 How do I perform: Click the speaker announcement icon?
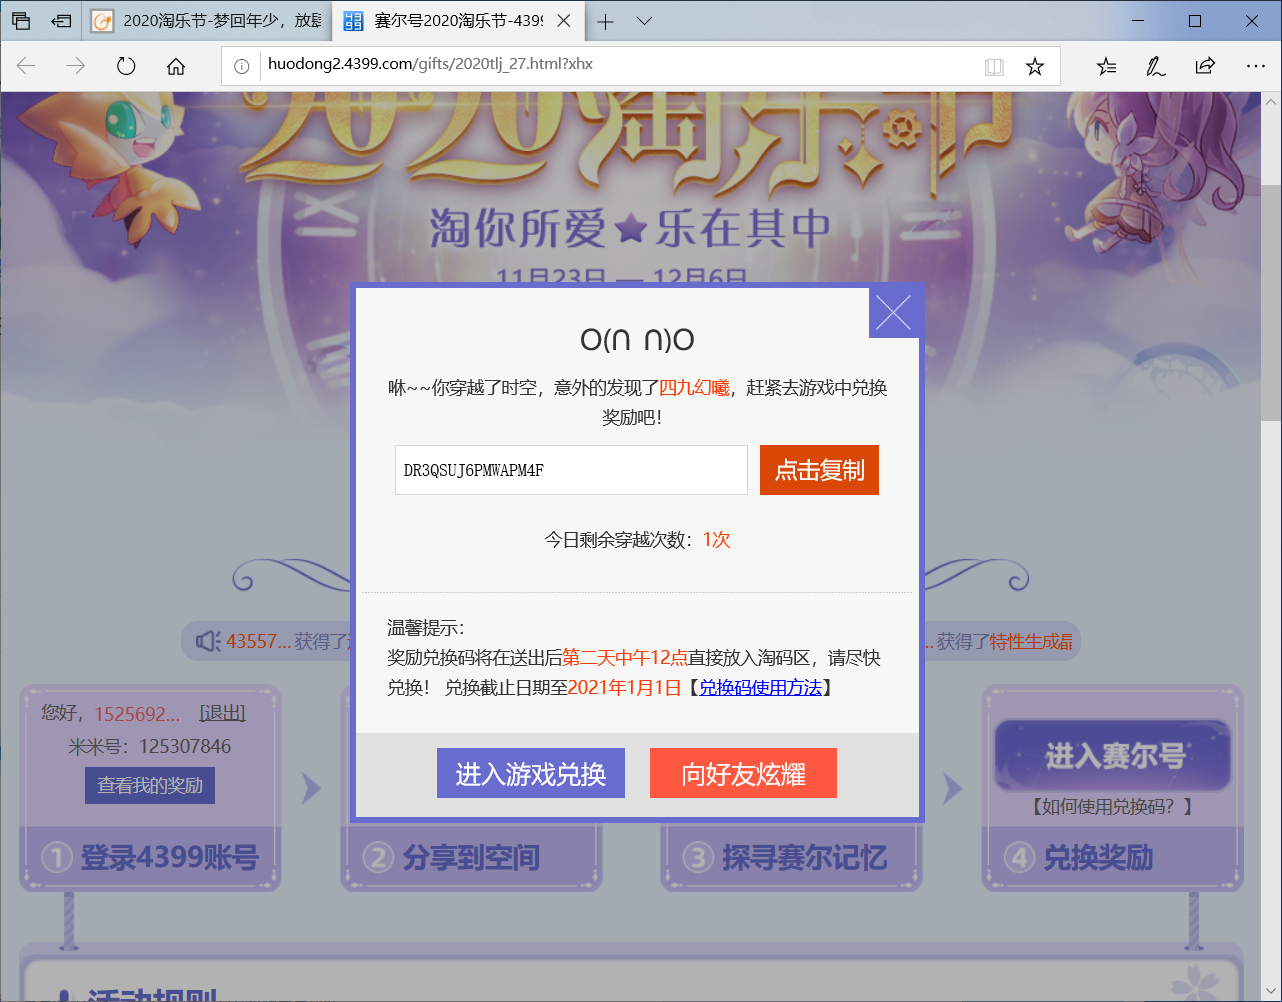(x=208, y=641)
